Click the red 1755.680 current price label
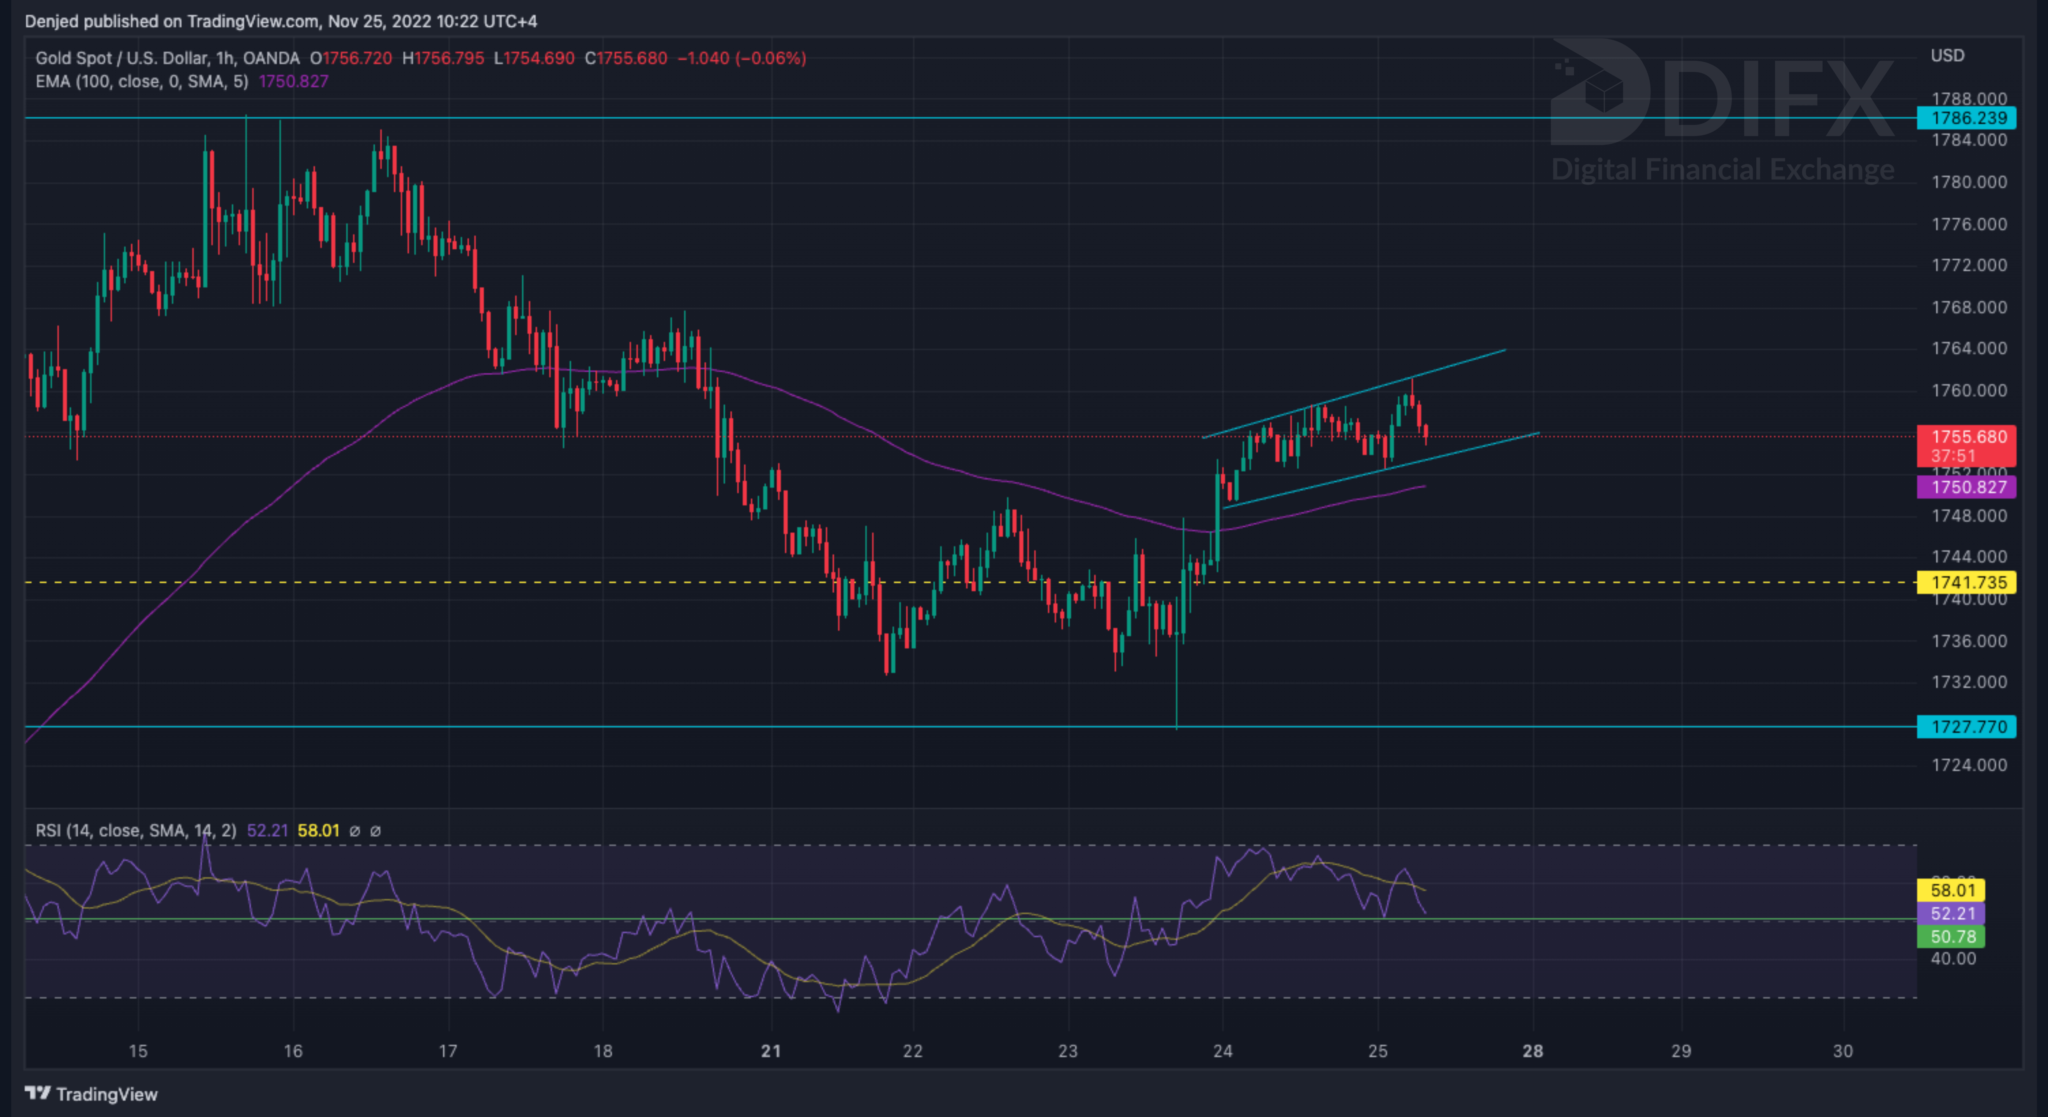The image size is (2048, 1117). (1967, 437)
